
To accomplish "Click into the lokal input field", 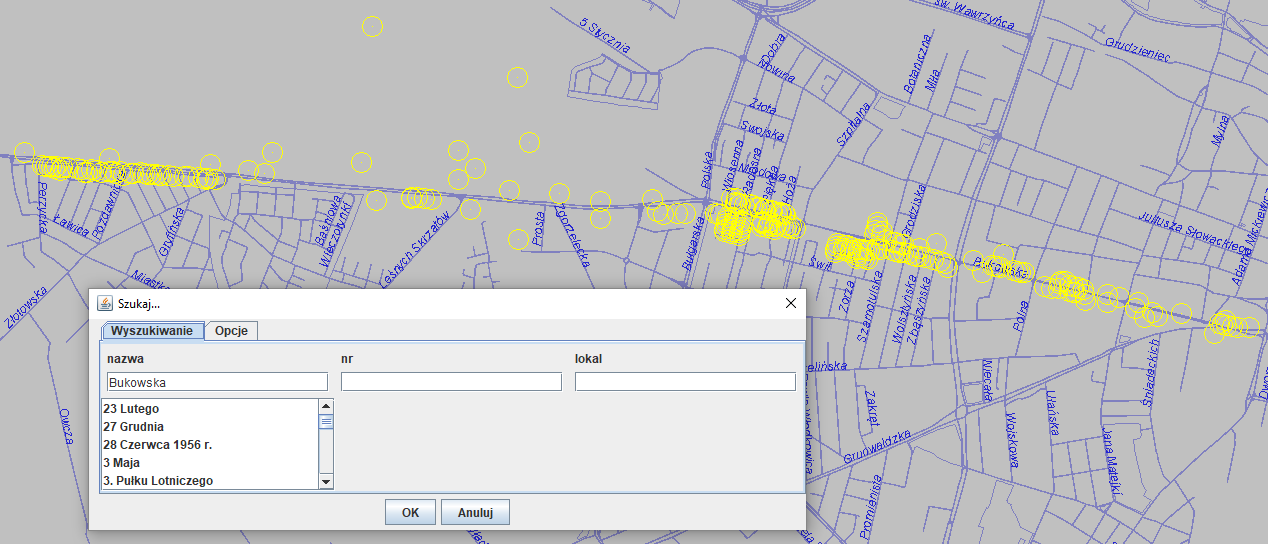I will [685, 382].
